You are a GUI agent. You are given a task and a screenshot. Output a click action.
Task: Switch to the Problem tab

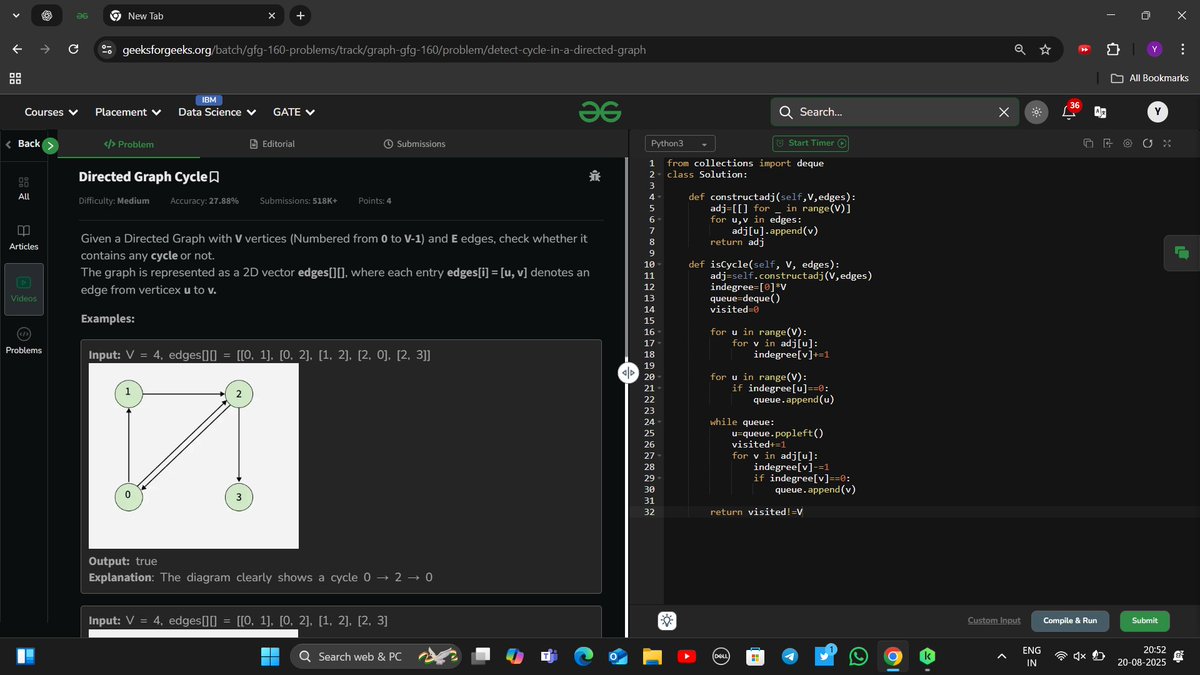129,144
